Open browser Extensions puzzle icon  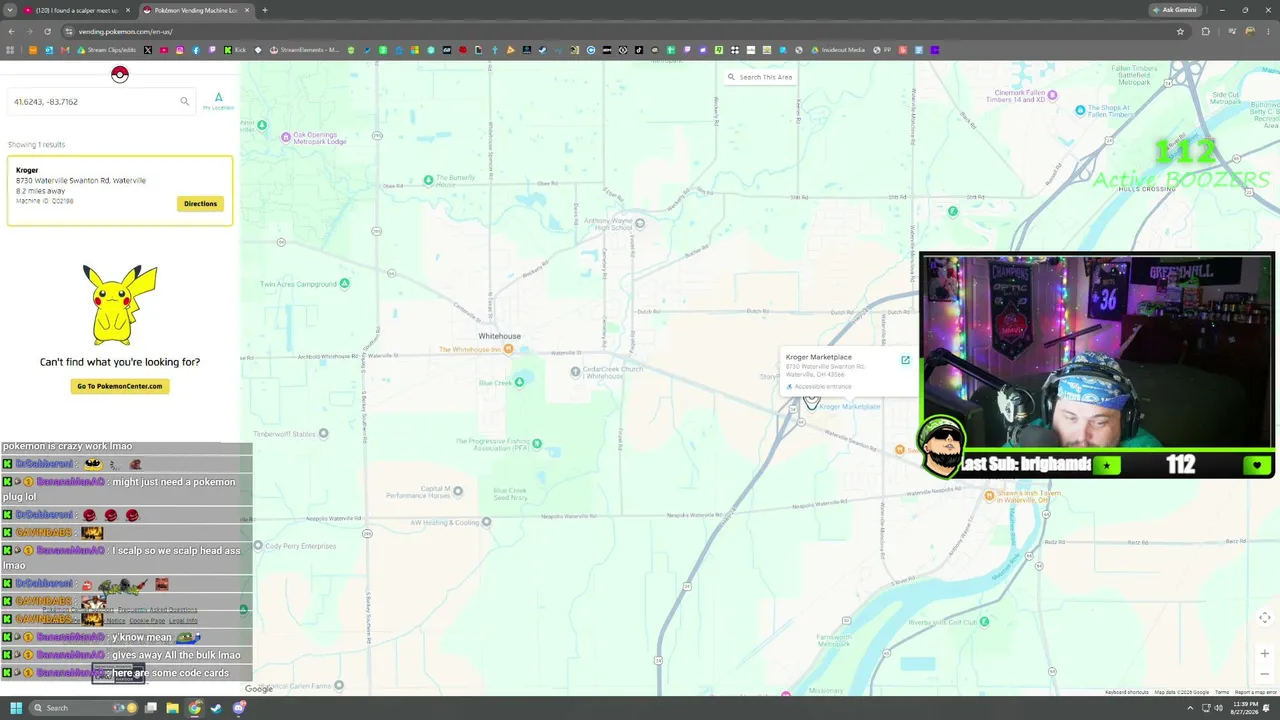tap(1205, 31)
